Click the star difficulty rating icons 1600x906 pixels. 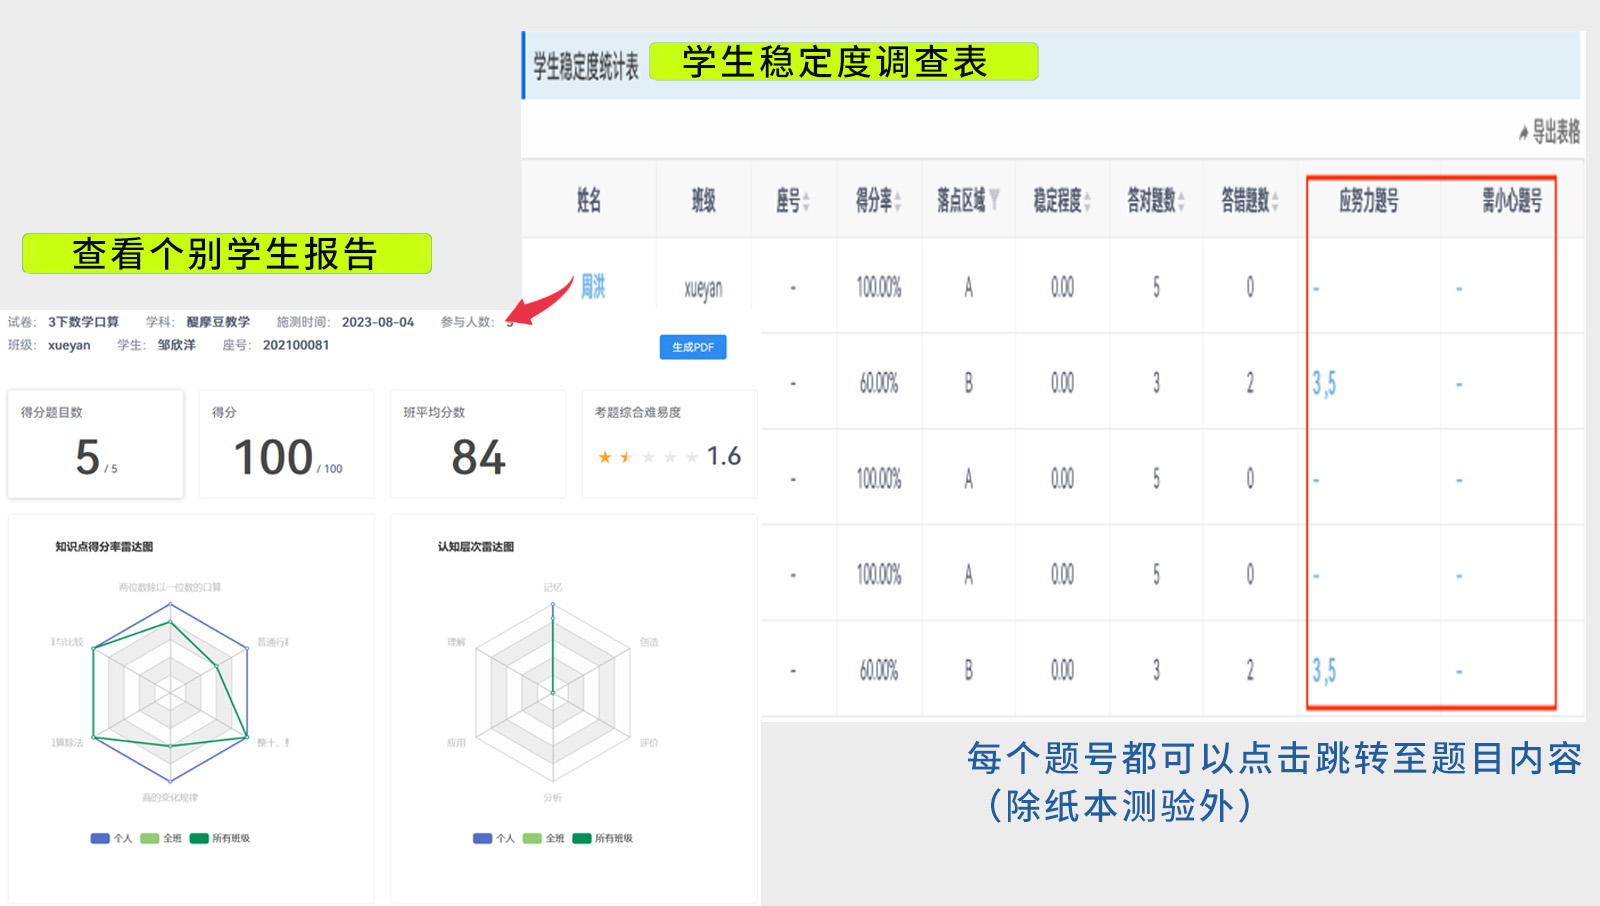pos(647,457)
